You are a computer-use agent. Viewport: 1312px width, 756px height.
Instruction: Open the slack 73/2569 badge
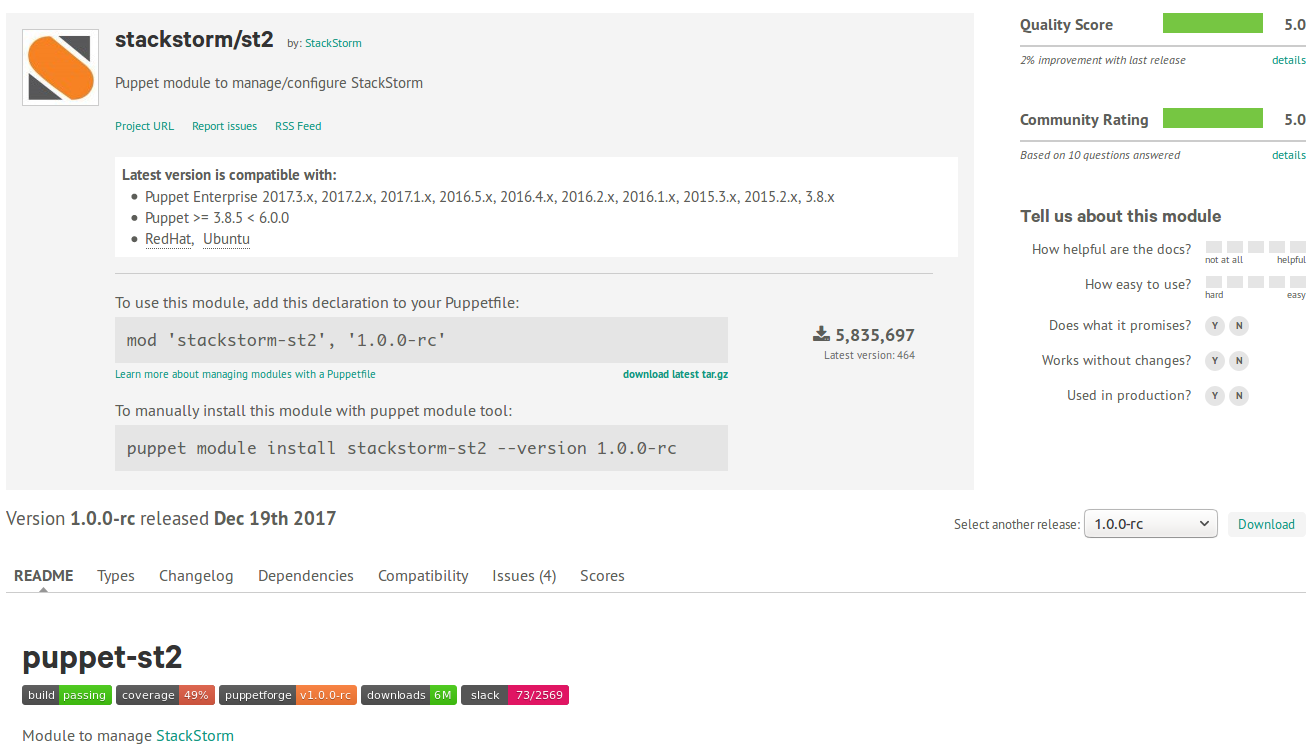click(515, 695)
